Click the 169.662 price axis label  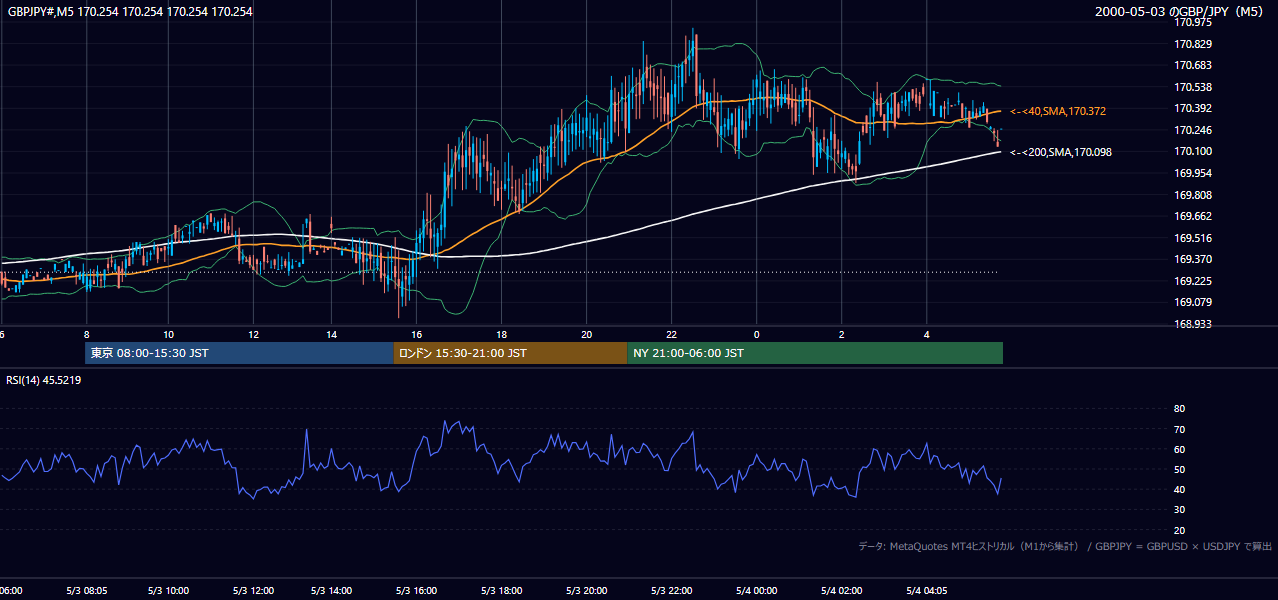click(x=1192, y=216)
